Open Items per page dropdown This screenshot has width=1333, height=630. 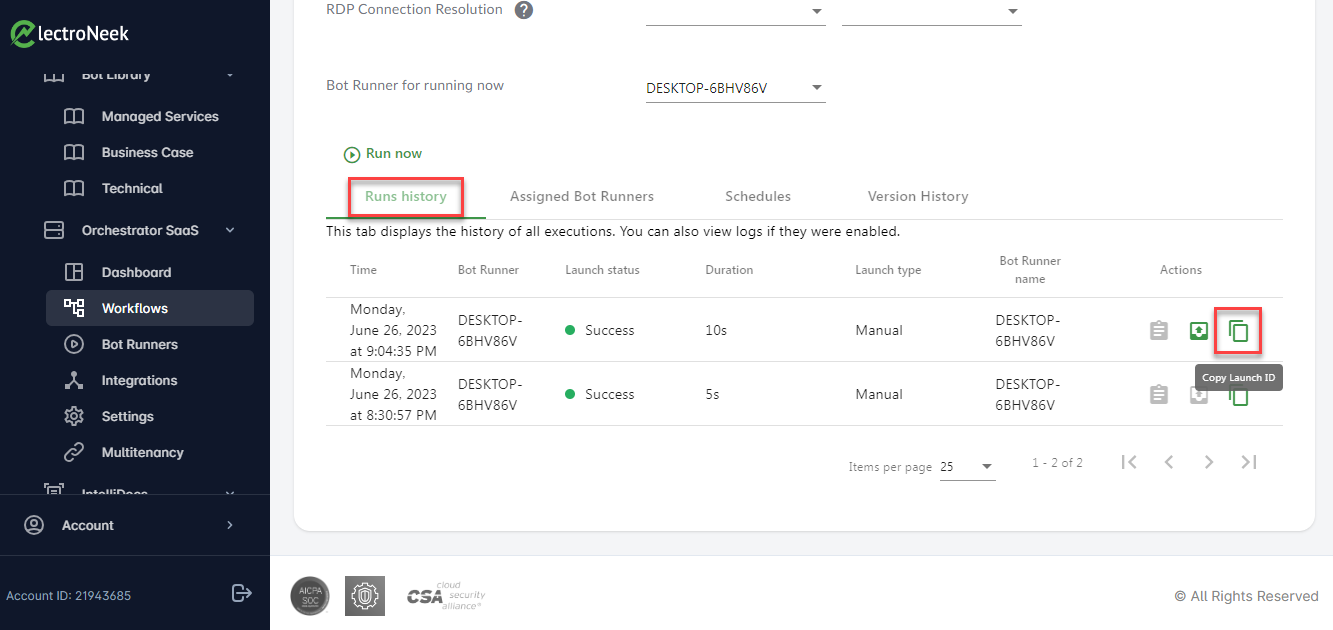968,467
